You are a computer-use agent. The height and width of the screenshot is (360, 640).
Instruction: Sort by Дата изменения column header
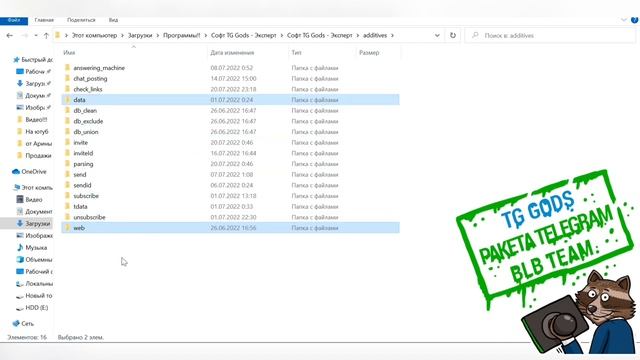(232, 53)
